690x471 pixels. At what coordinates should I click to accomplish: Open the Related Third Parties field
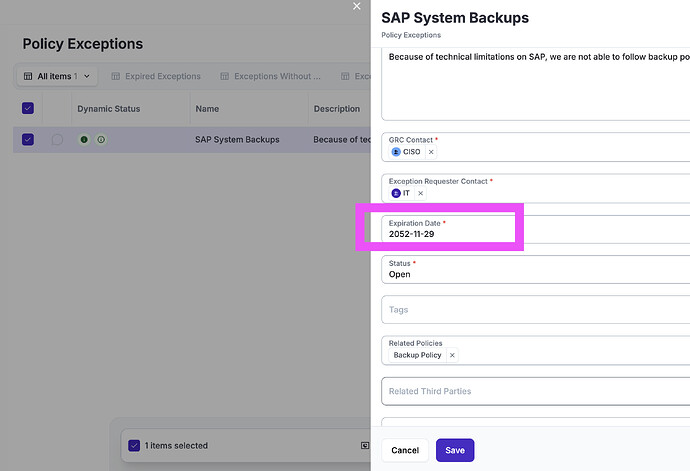point(535,391)
